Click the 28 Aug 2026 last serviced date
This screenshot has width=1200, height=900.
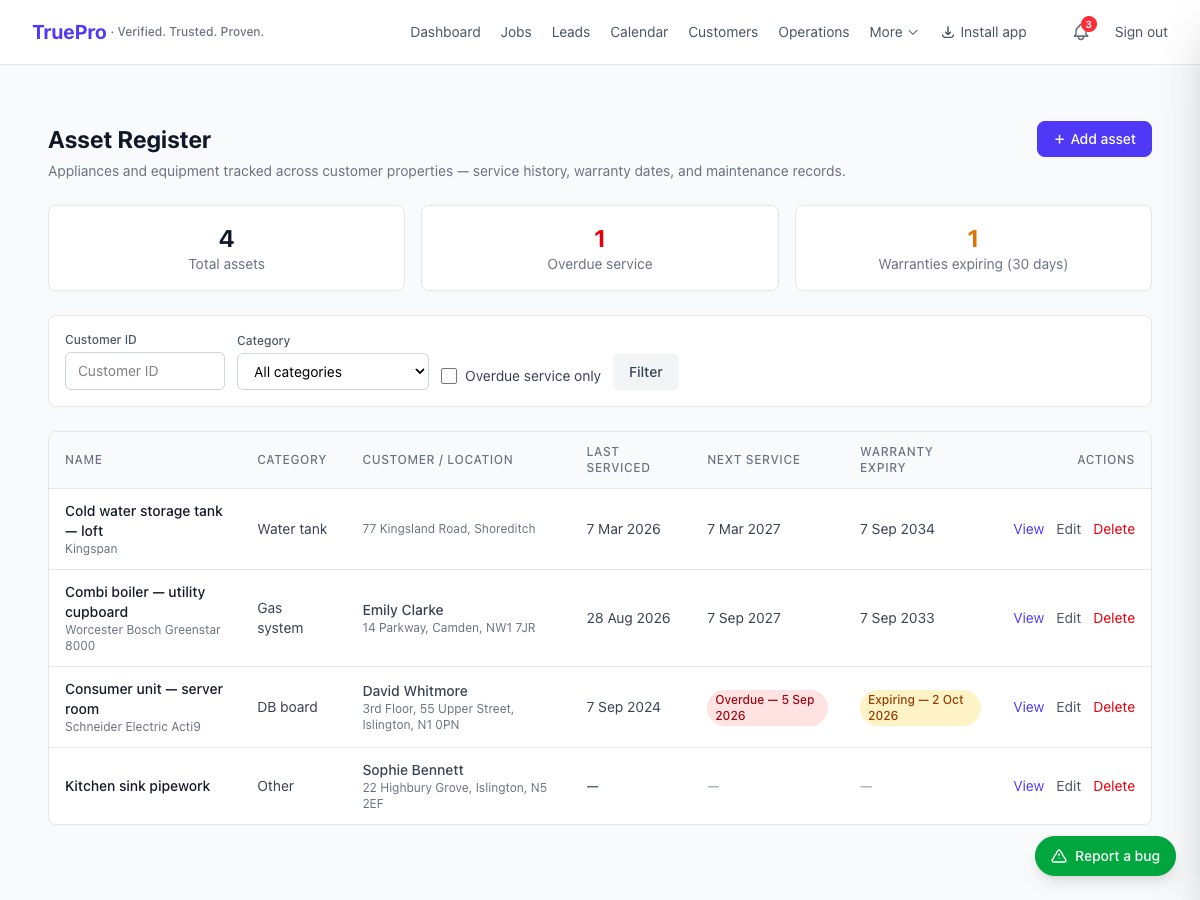coord(628,618)
